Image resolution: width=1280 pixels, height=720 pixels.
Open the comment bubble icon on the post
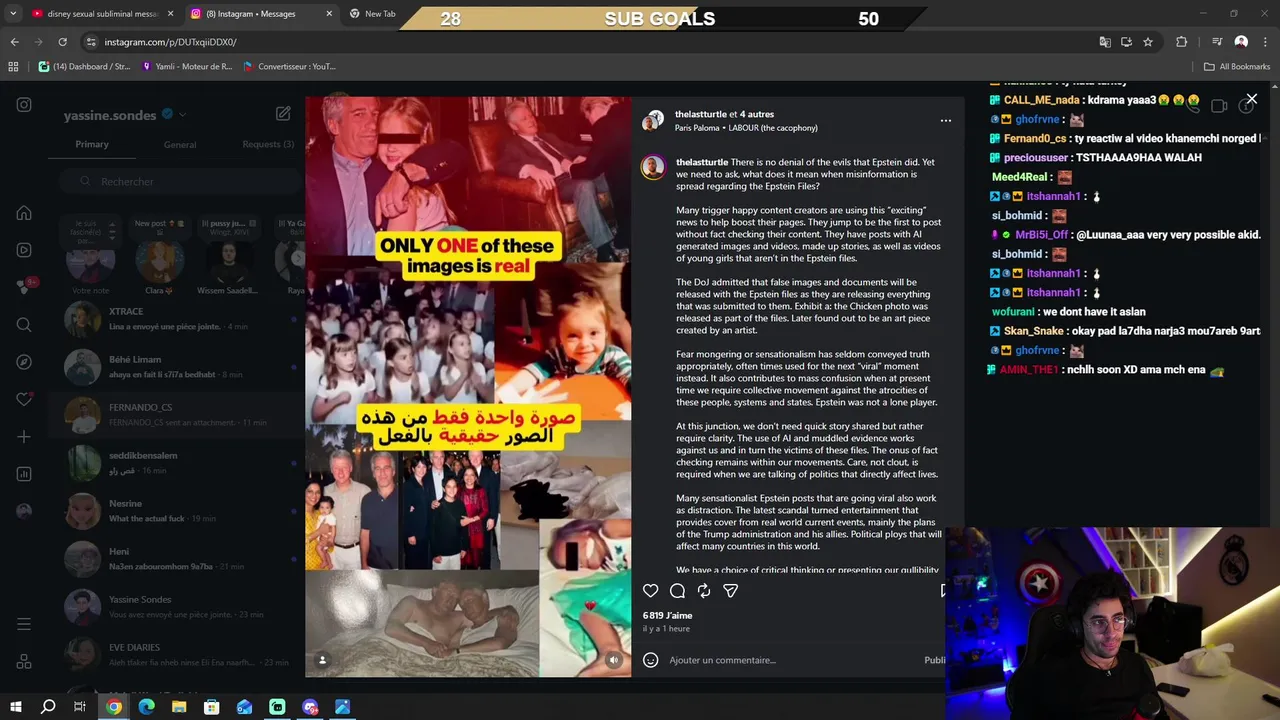click(677, 591)
